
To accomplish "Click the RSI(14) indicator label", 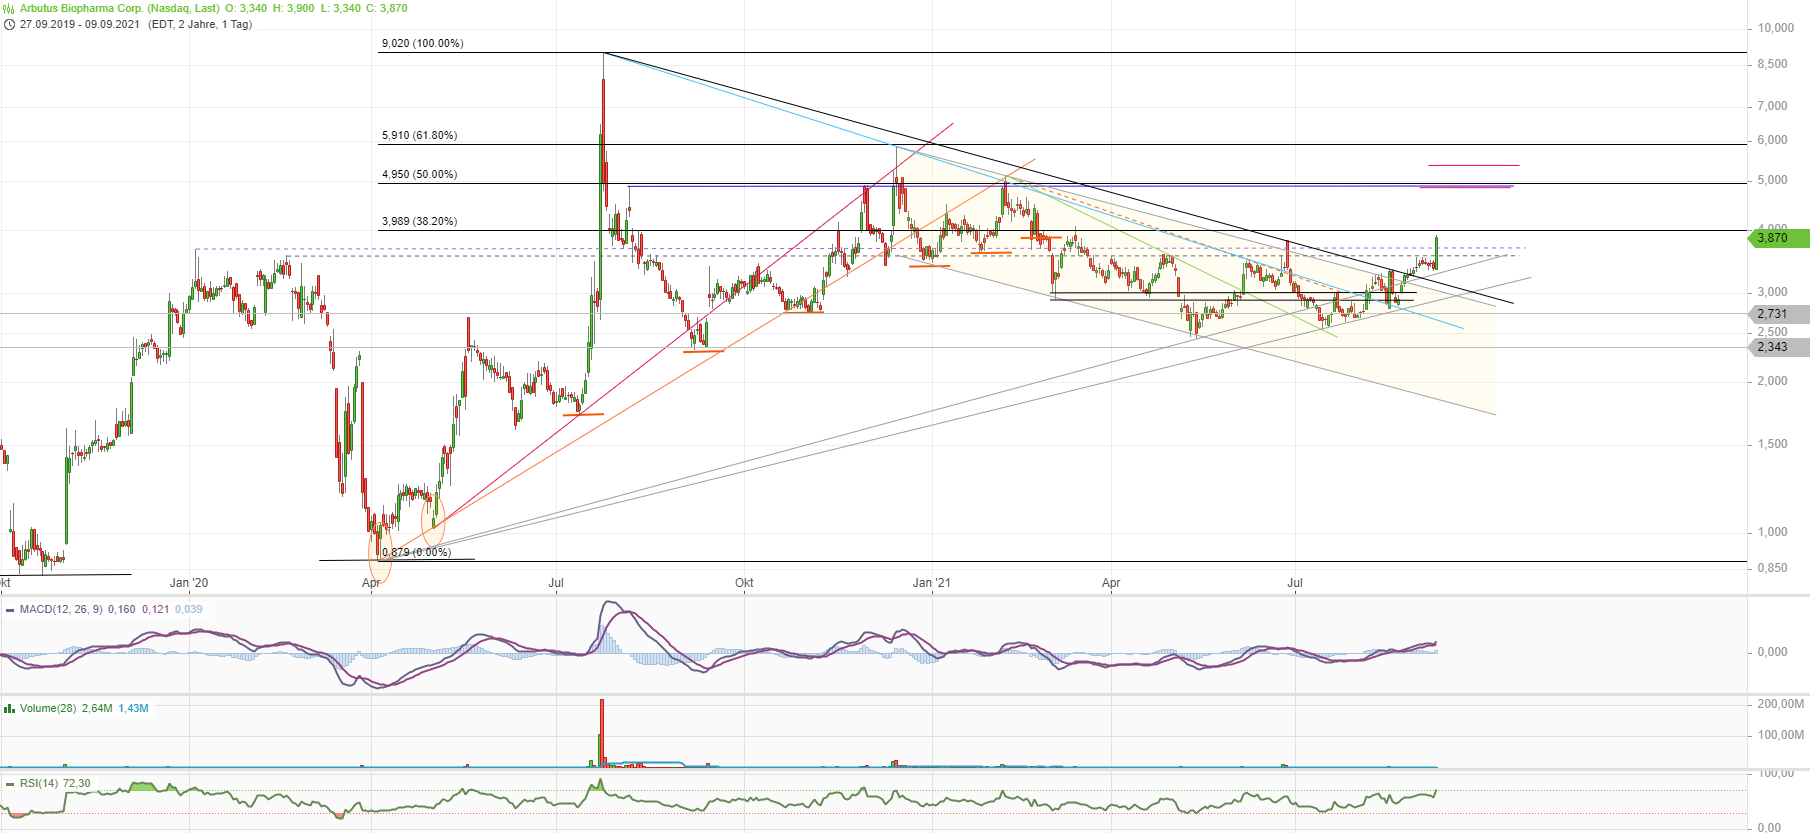I will (x=39, y=784).
